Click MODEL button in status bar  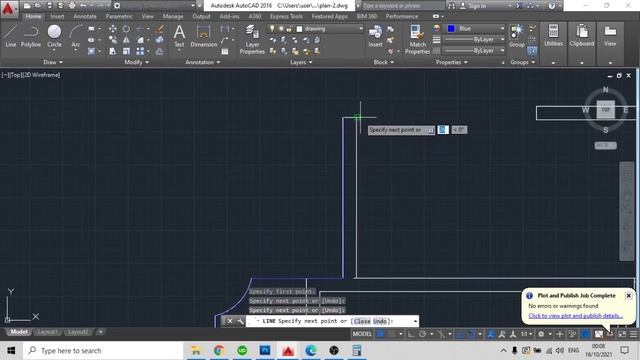362,334
